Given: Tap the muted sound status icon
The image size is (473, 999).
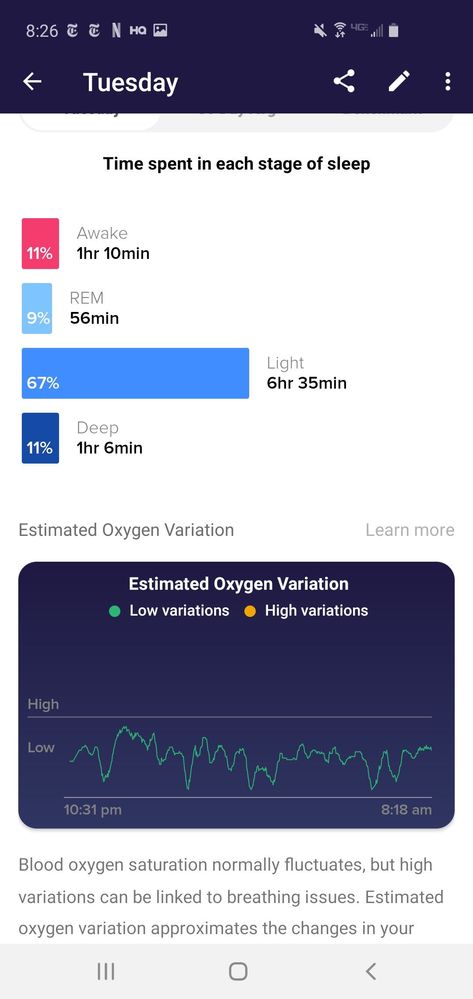Looking at the screenshot, I should [x=320, y=30].
